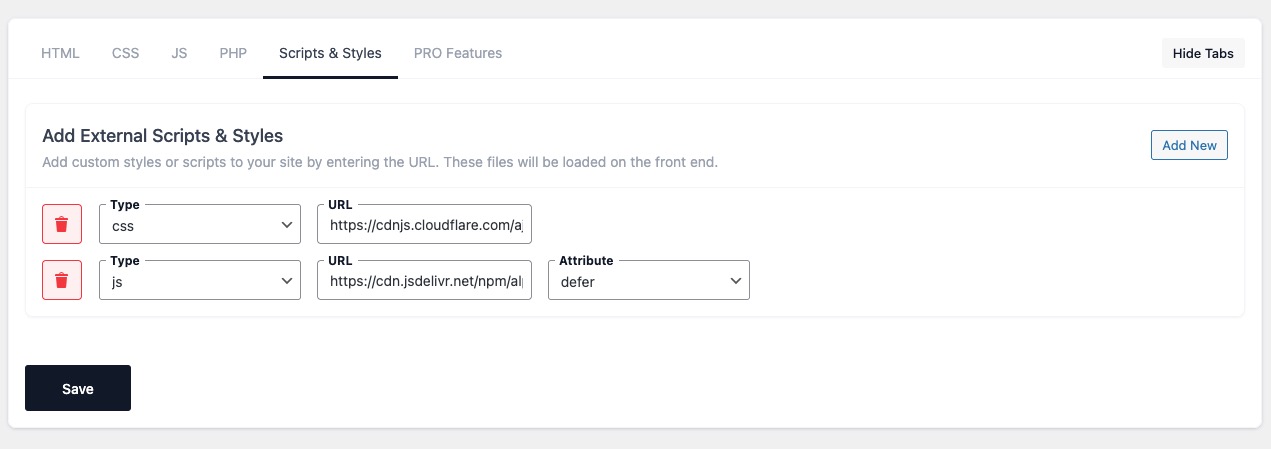This screenshot has width=1271, height=449.
Task: Focus the cdn.jsdelivr.net URL field
Action: click(x=424, y=282)
